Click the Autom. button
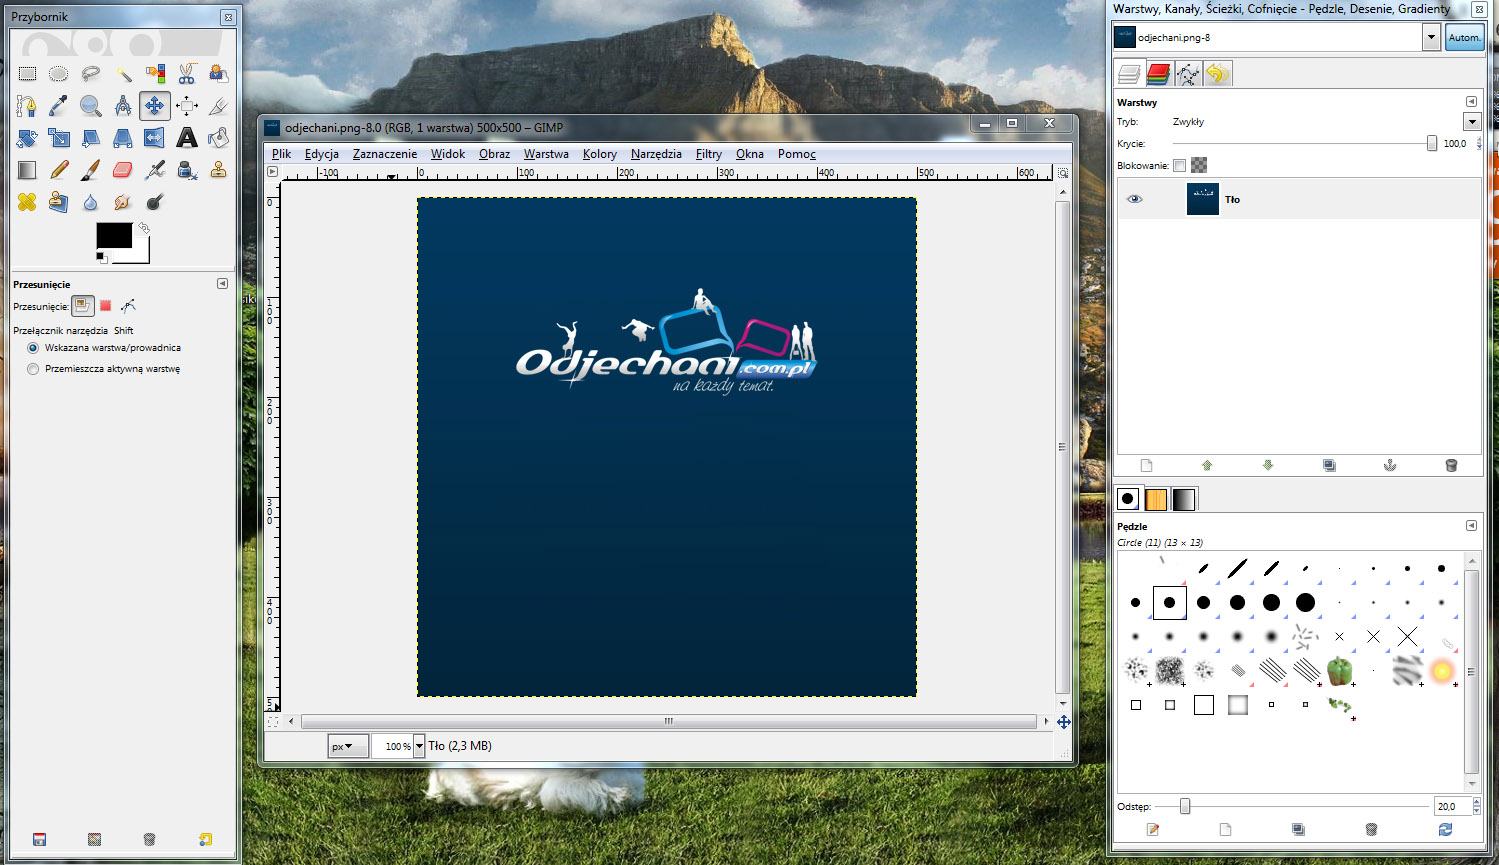The image size is (1499, 865). pos(1465,37)
